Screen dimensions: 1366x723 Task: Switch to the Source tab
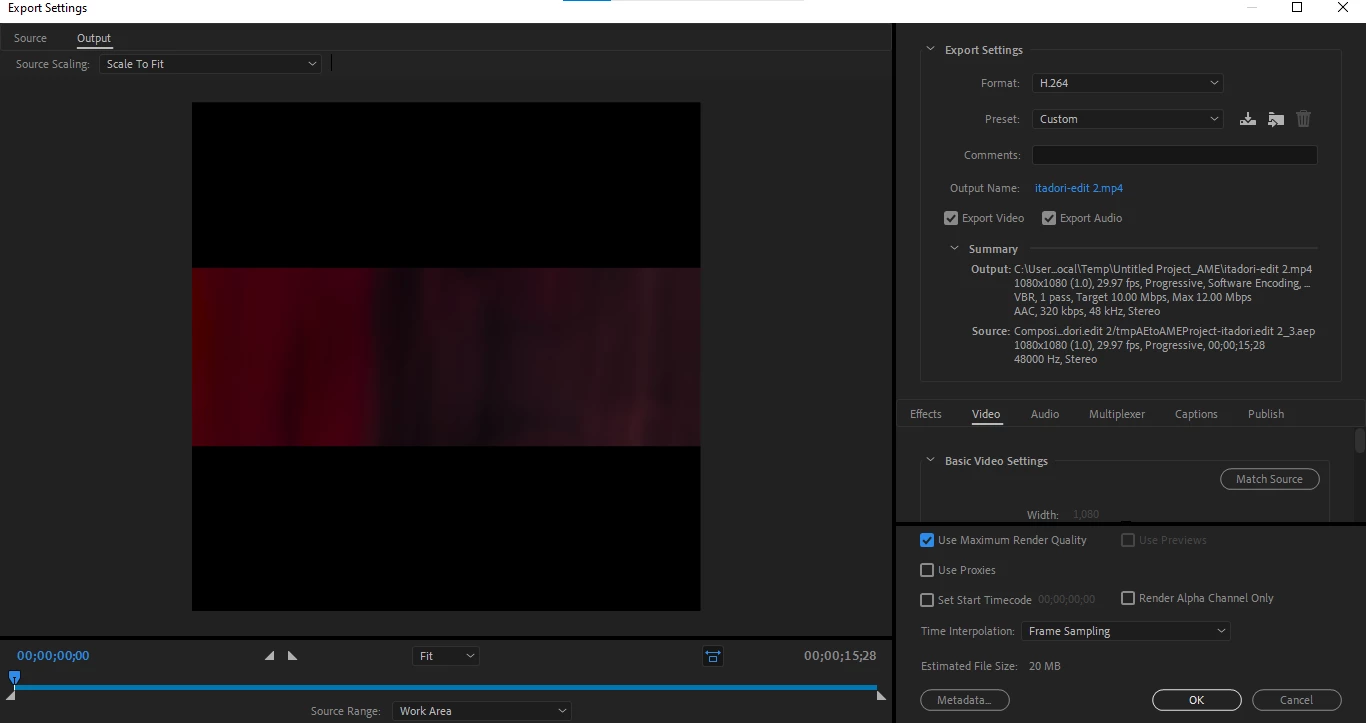[x=30, y=38]
